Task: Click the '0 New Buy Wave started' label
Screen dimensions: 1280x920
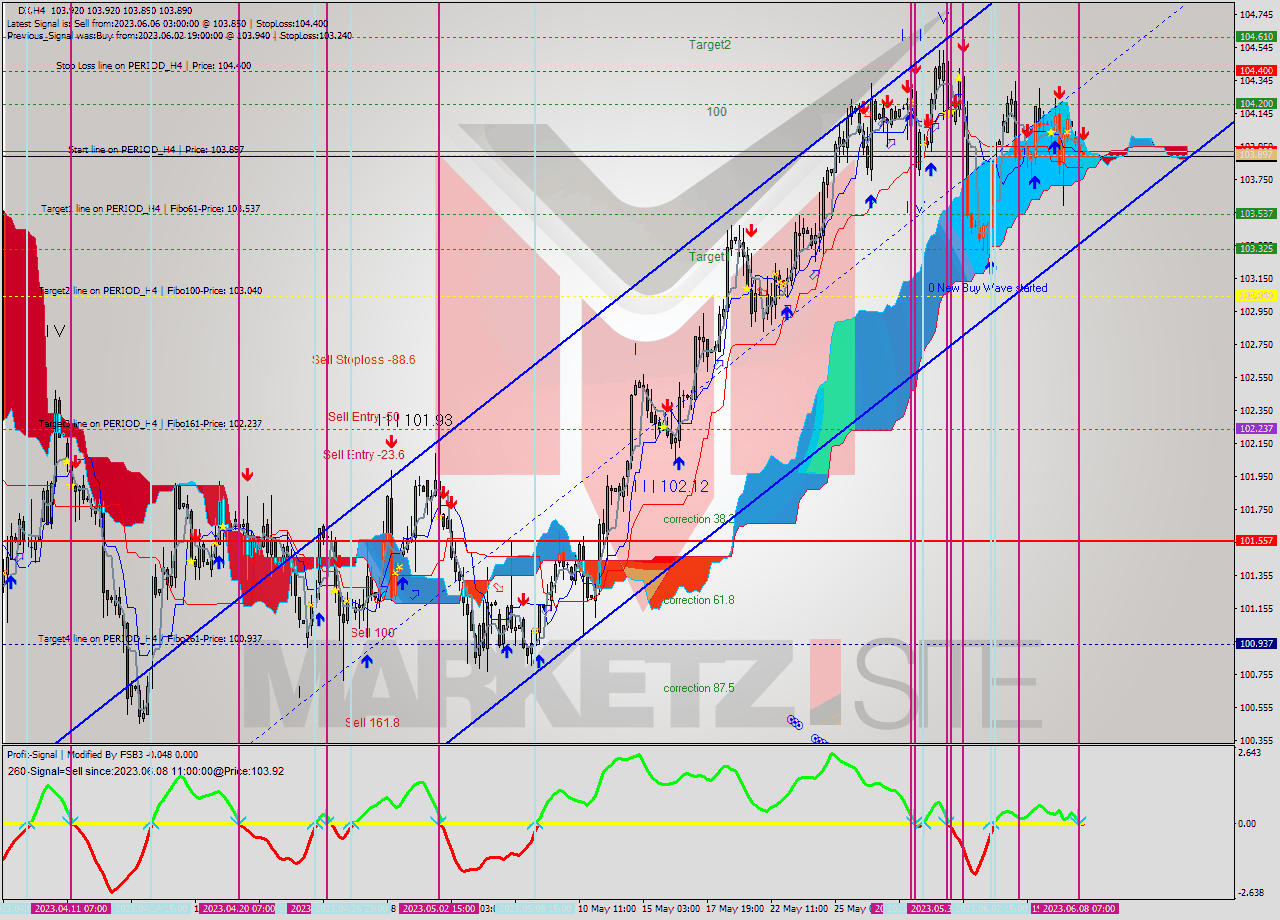Action: point(988,288)
